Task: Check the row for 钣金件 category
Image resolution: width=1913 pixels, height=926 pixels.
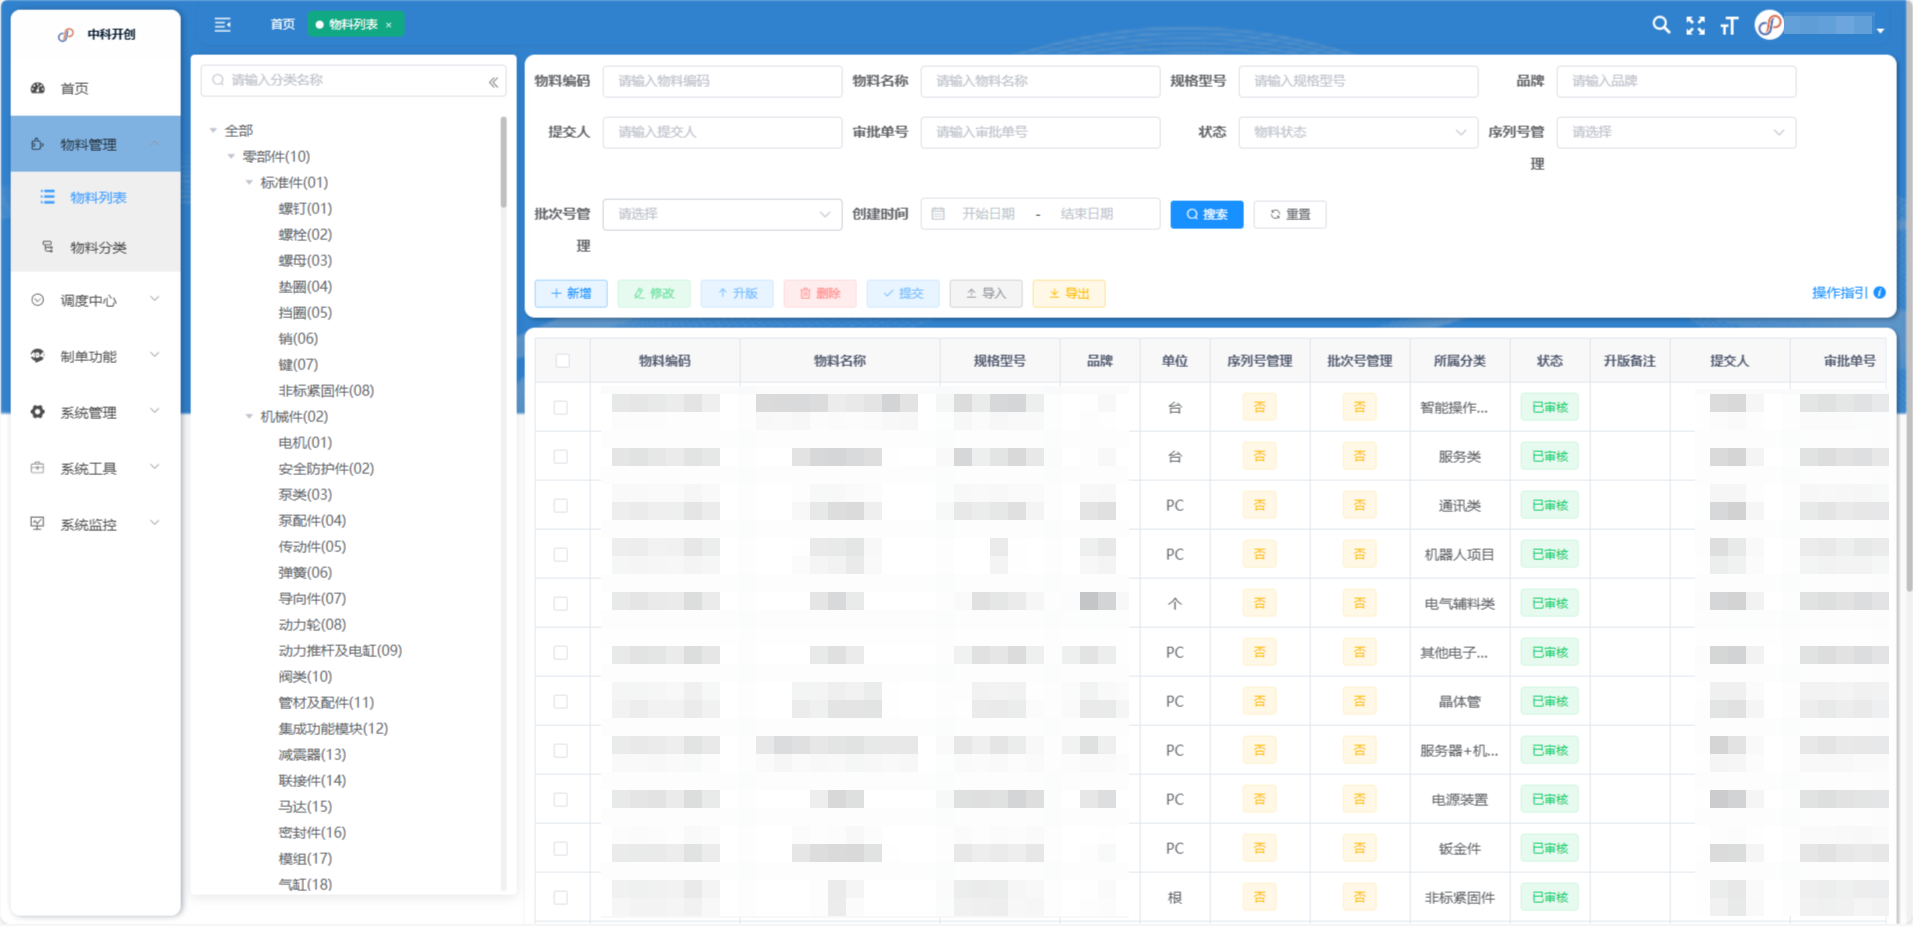Action: click(561, 849)
